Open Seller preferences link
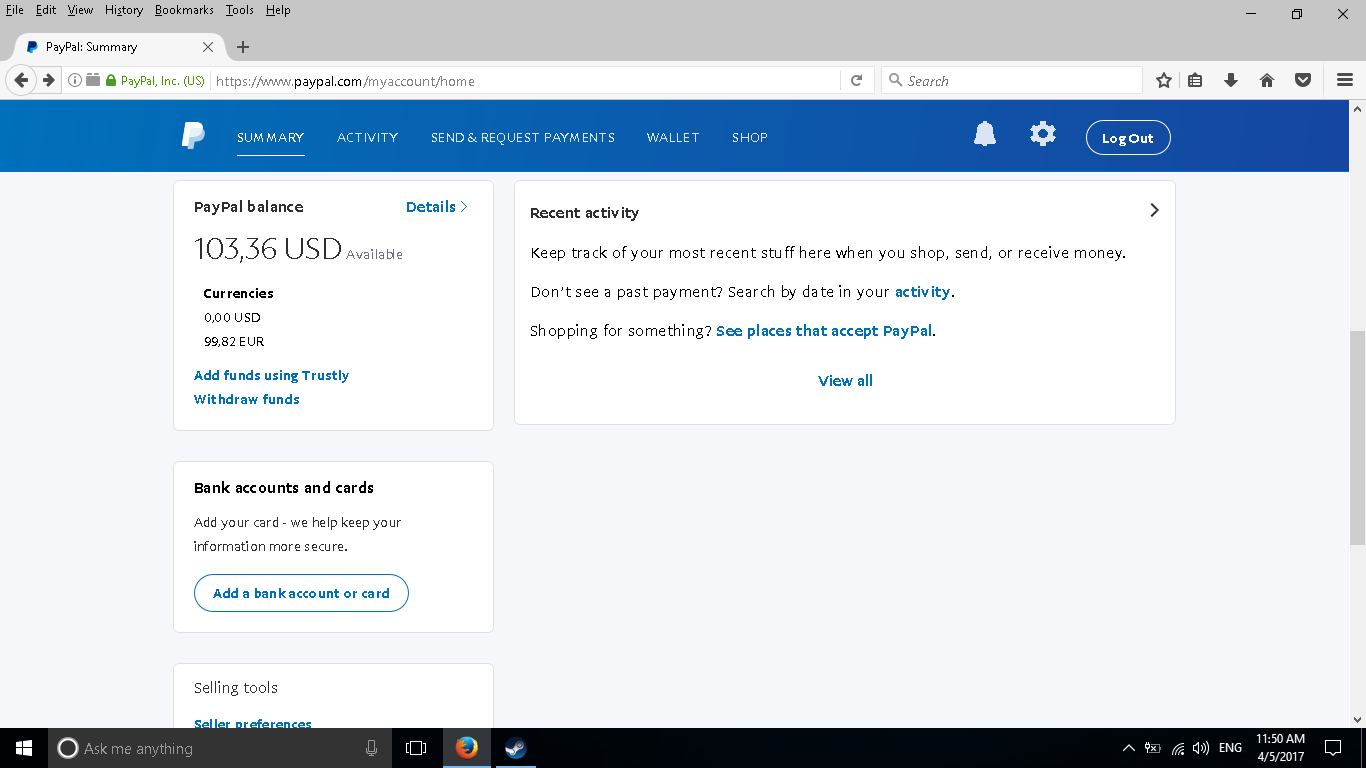Image resolution: width=1366 pixels, height=768 pixels. tap(253, 723)
